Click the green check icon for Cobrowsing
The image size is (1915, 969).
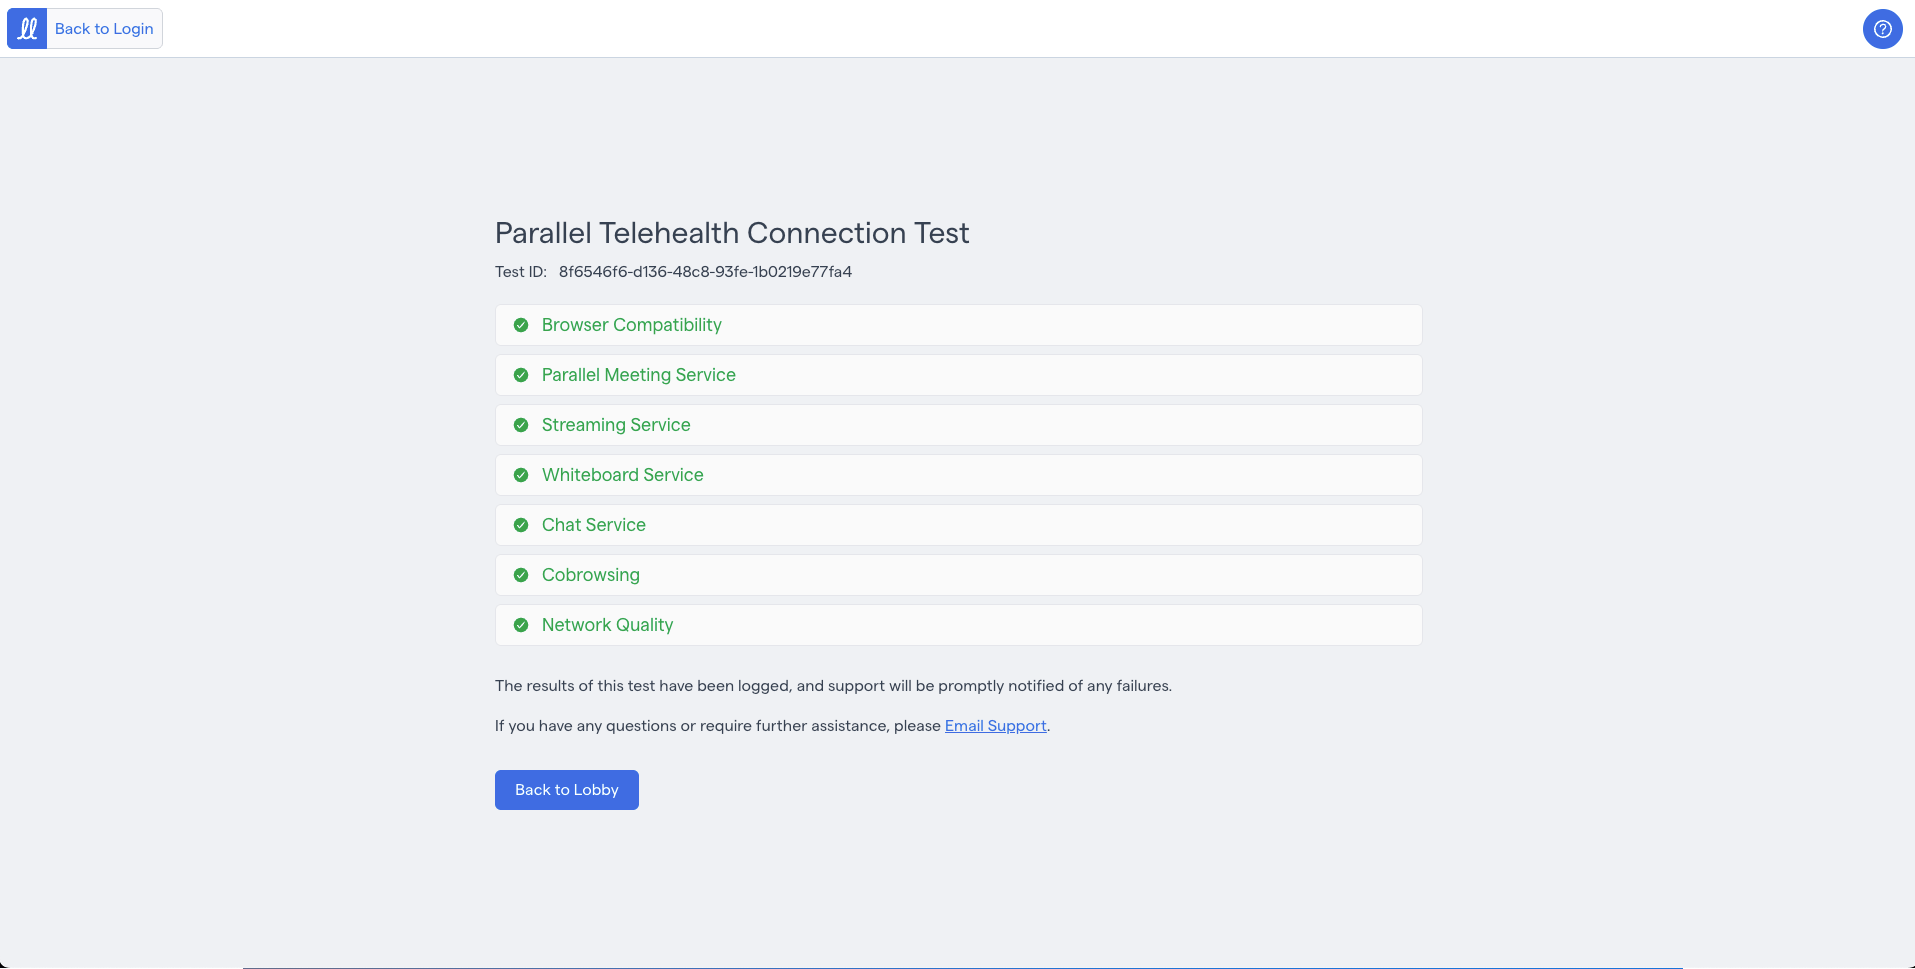[521, 574]
